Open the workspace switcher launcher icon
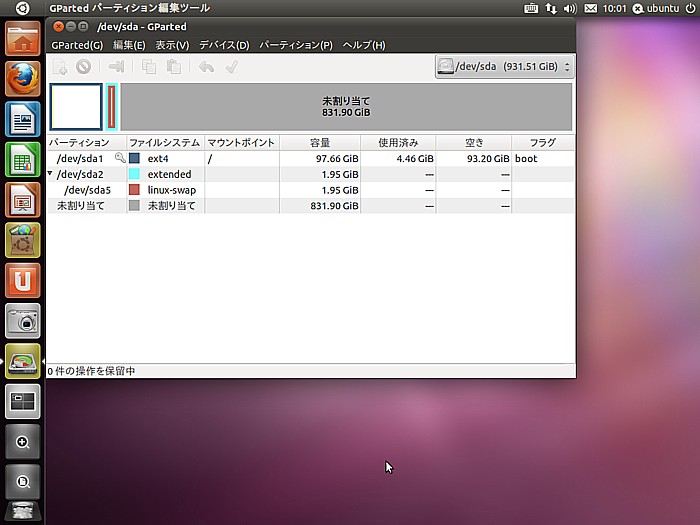Viewport: 700px width, 525px height. point(23,401)
